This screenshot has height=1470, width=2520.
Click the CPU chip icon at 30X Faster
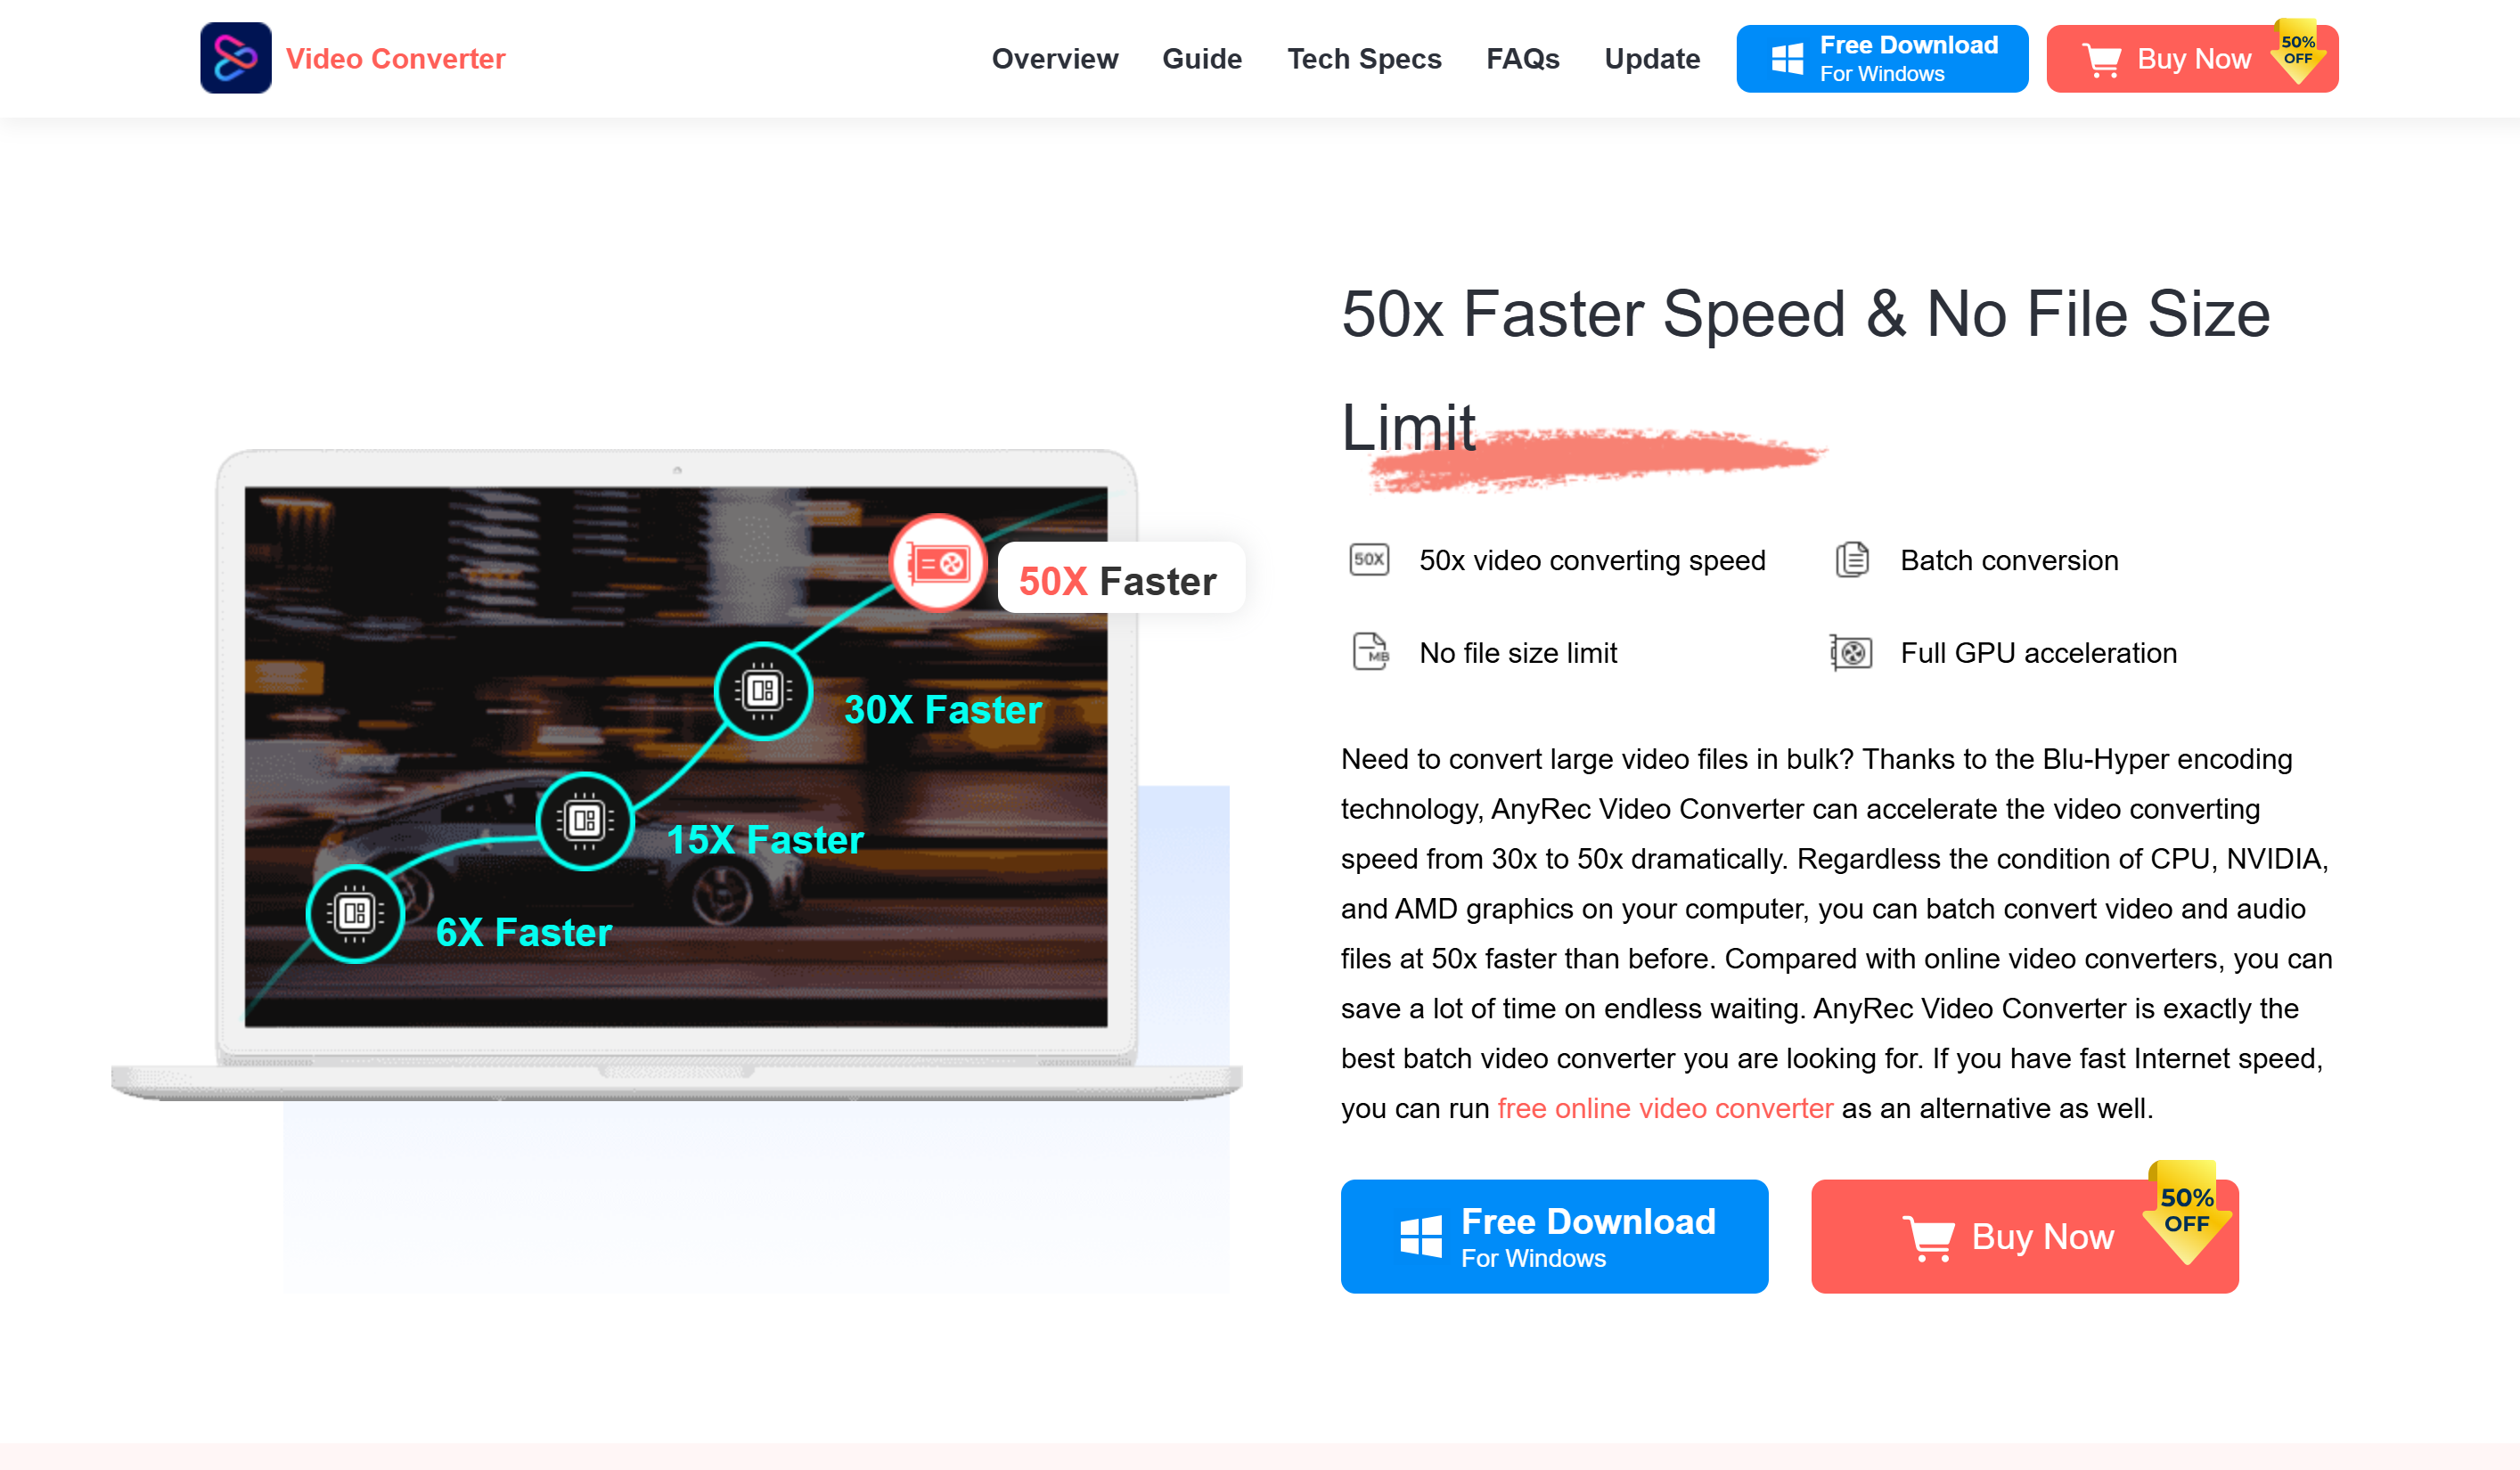tap(762, 692)
